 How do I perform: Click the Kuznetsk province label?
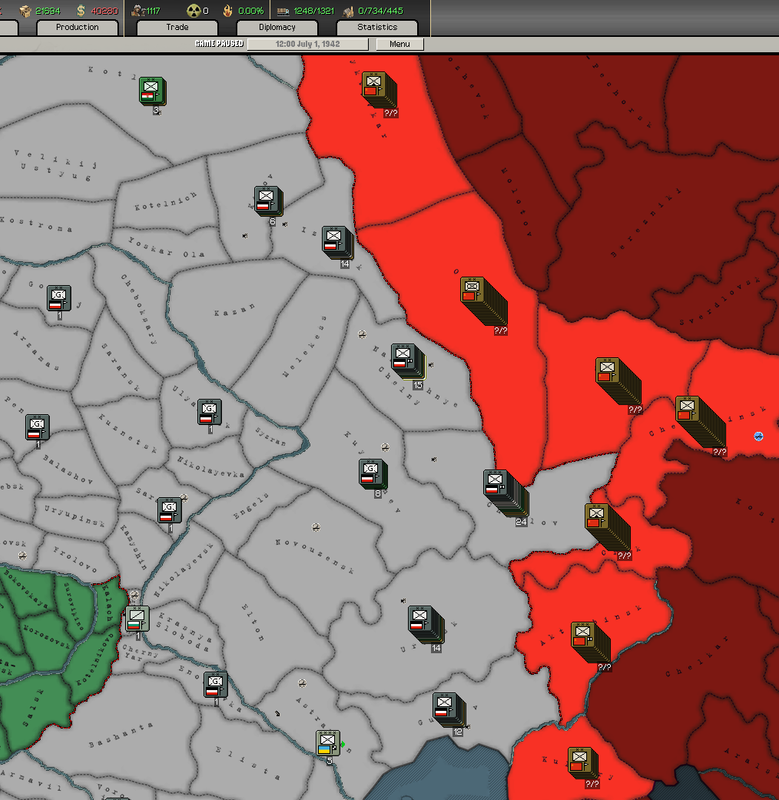pos(127,434)
